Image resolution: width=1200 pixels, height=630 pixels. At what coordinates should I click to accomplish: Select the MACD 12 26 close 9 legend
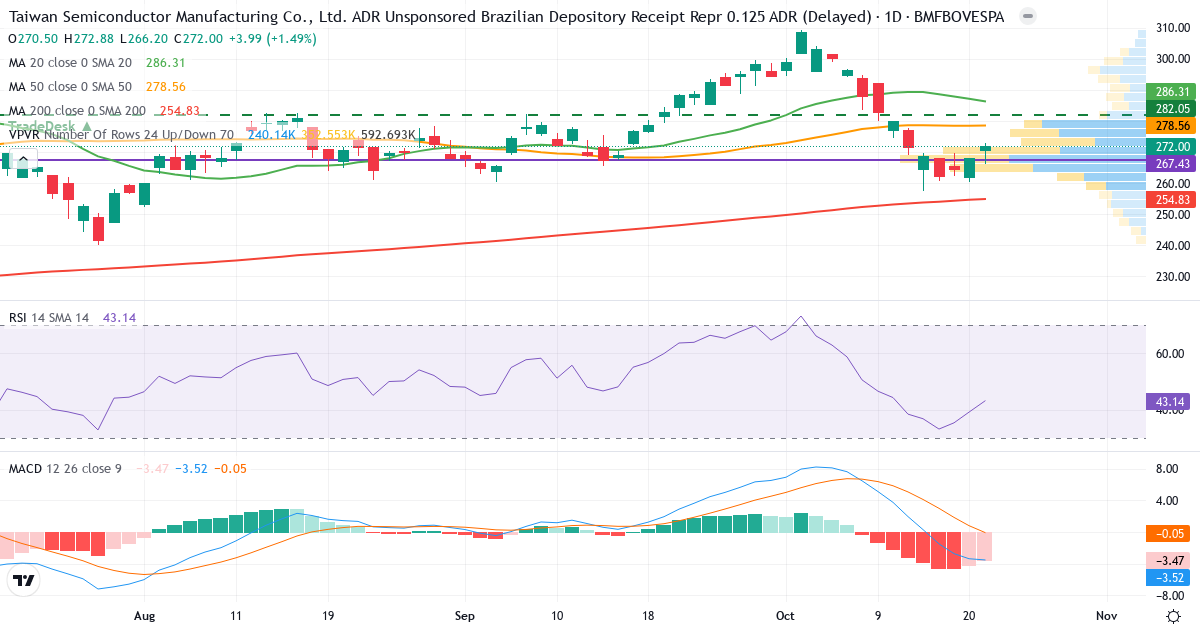coord(65,468)
